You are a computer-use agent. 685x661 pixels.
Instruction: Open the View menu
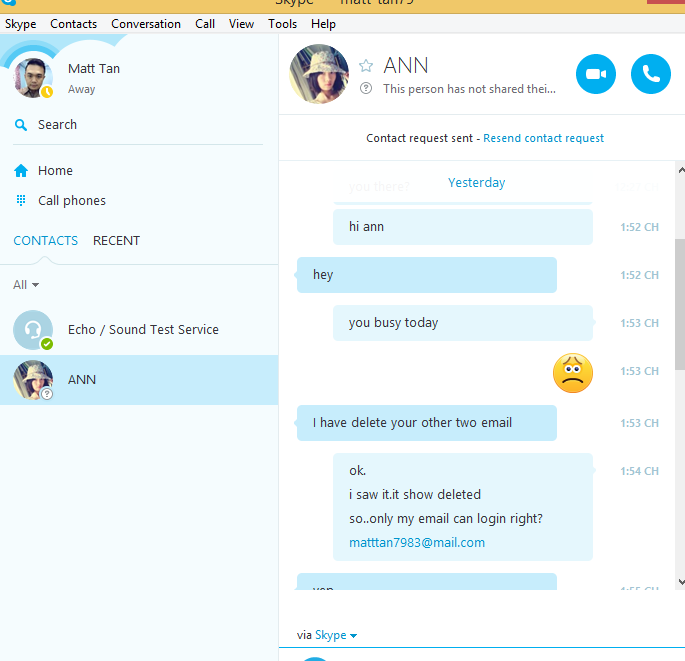pyautogui.click(x=241, y=24)
